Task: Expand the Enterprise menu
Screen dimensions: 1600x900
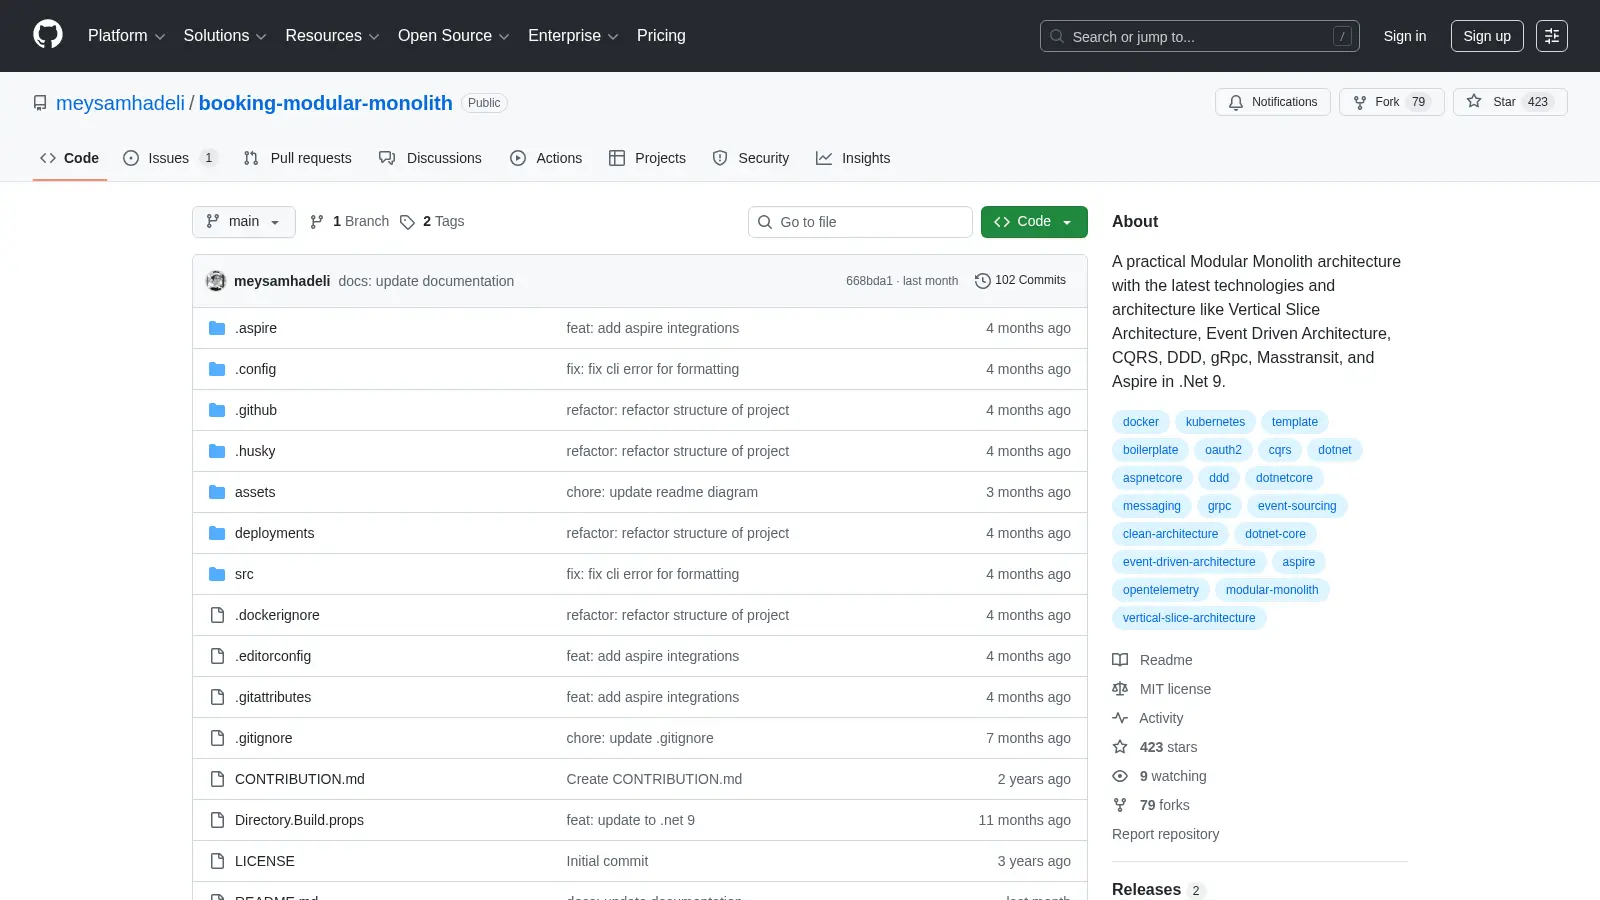Action: pyautogui.click(x=573, y=35)
